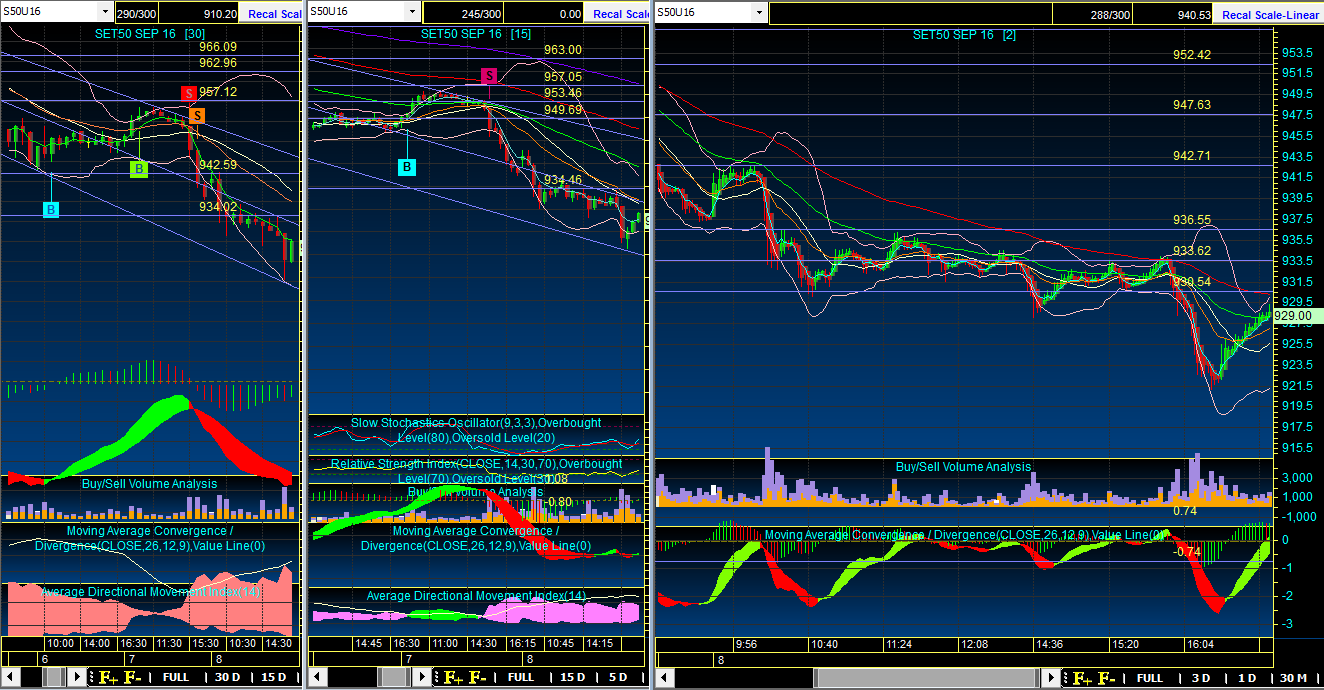Select 15 D range in middle chart toolbar
The width and height of the screenshot is (1324, 690).
click(x=572, y=678)
